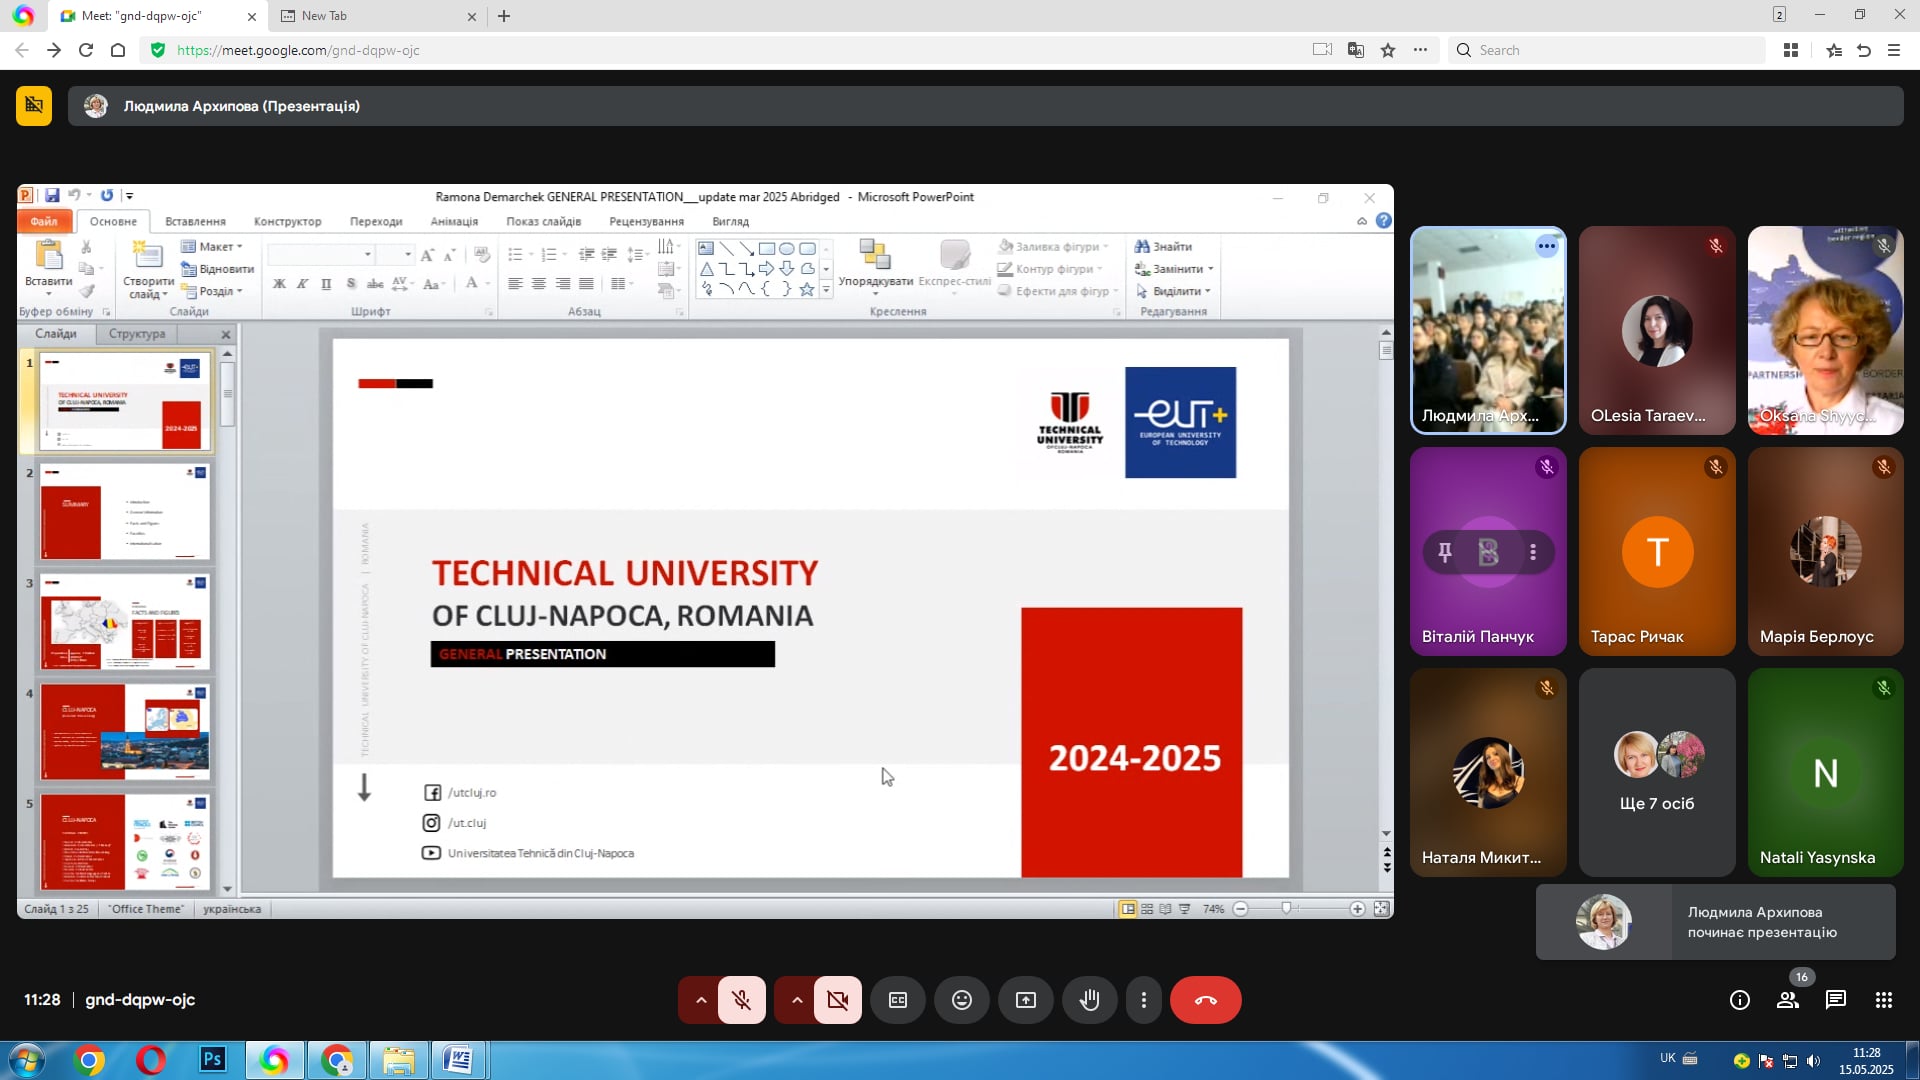Select slide 2 thumbnail

125,511
